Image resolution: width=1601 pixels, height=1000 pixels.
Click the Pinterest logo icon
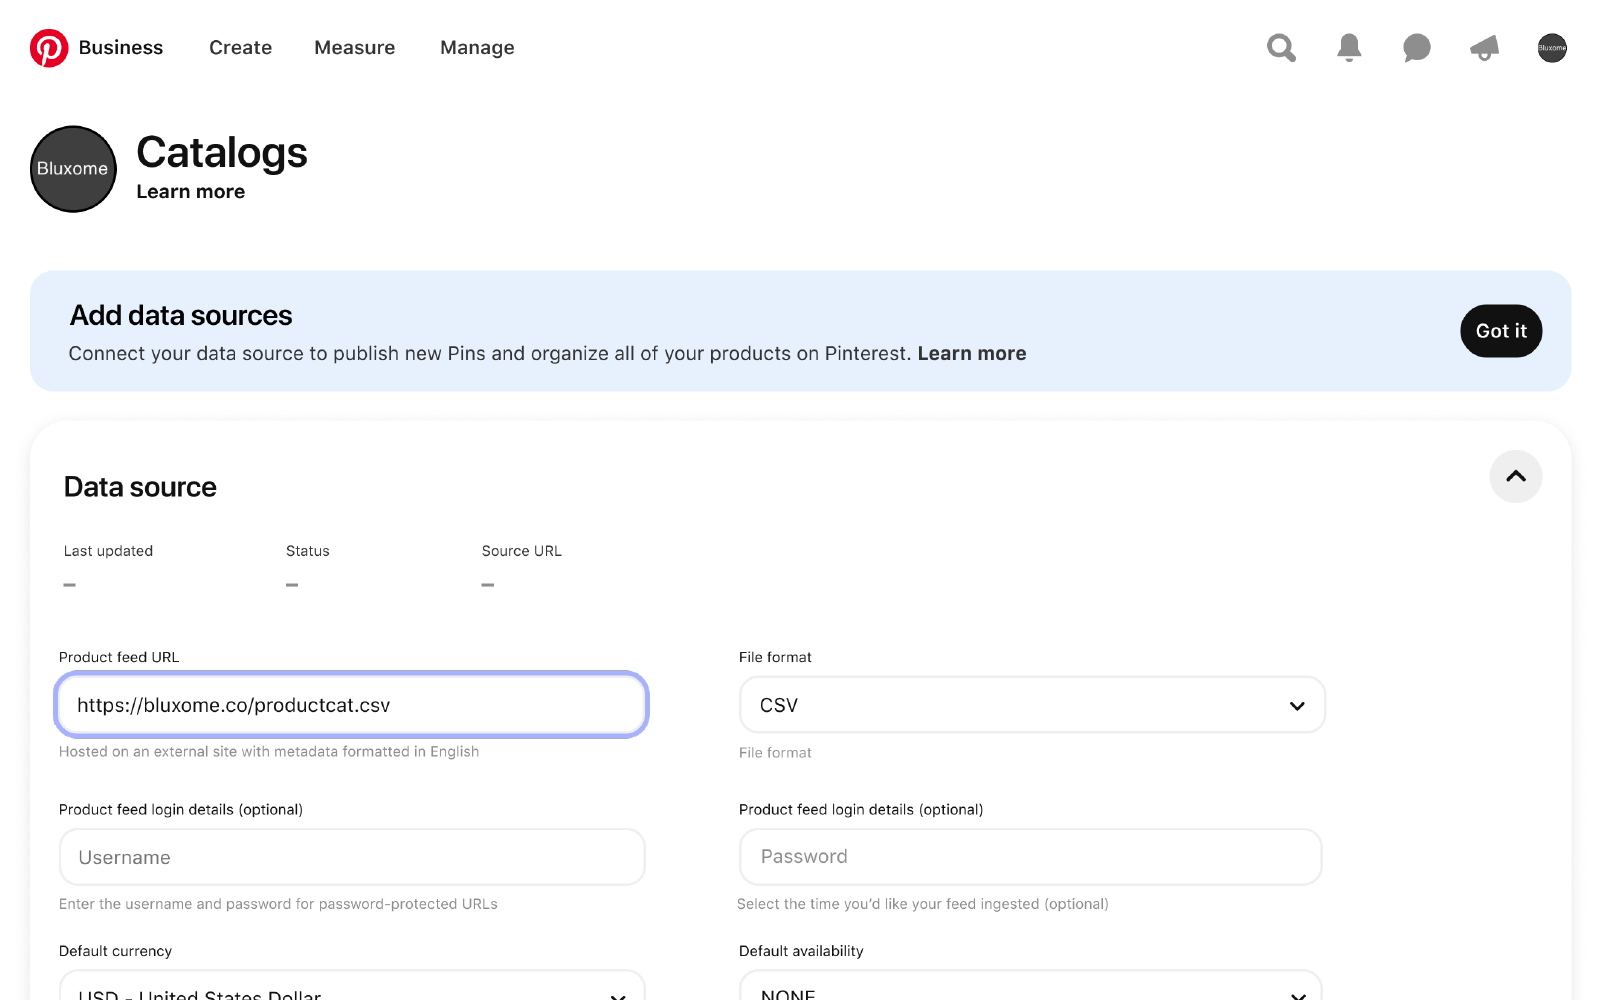pyautogui.click(x=49, y=48)
